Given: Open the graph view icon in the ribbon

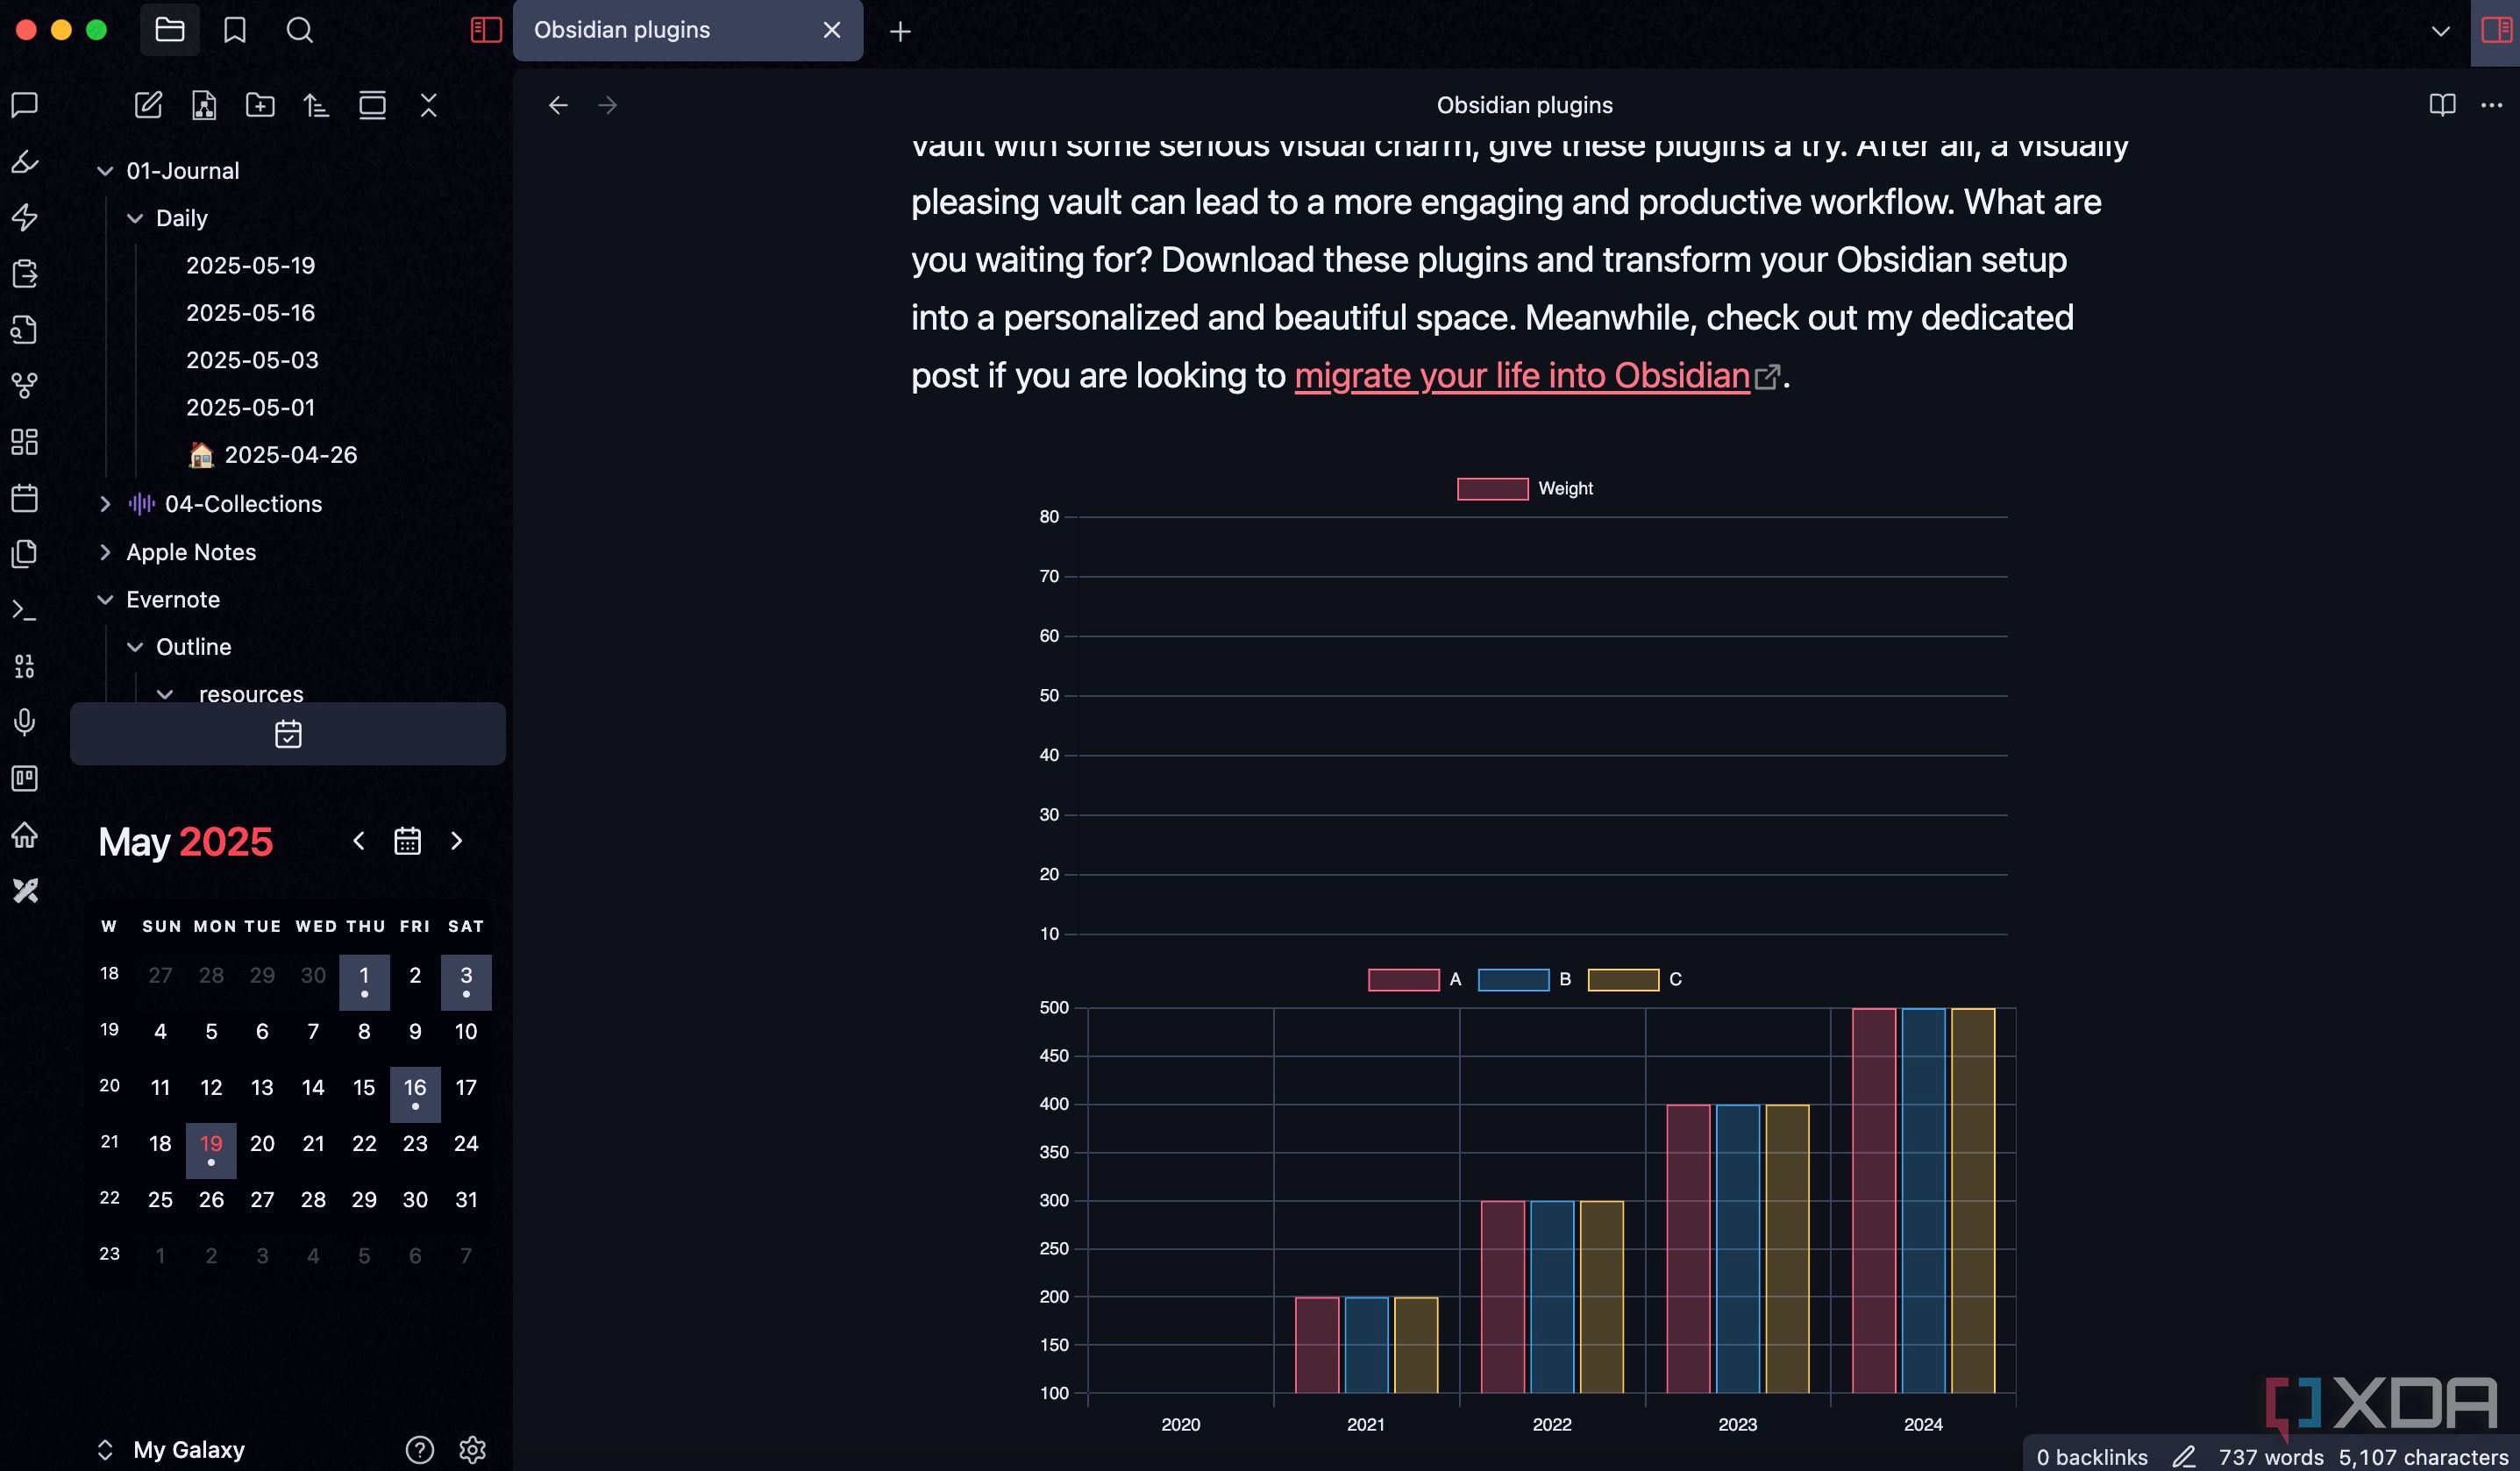Looking at the screenshot, I should pos(24,384).
